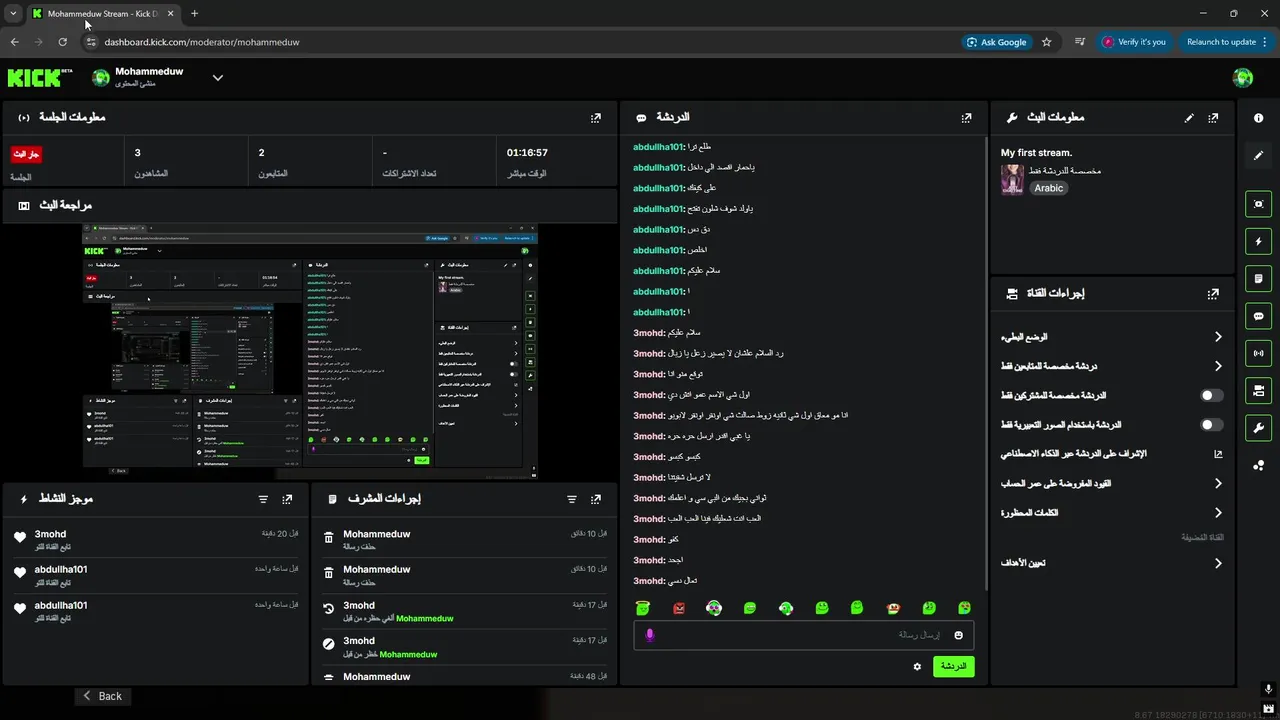Viewport: 1280px width, 720px height.
Task: Click the pencil edit icon in right sidebar
Action: [x=1258, y=155]
